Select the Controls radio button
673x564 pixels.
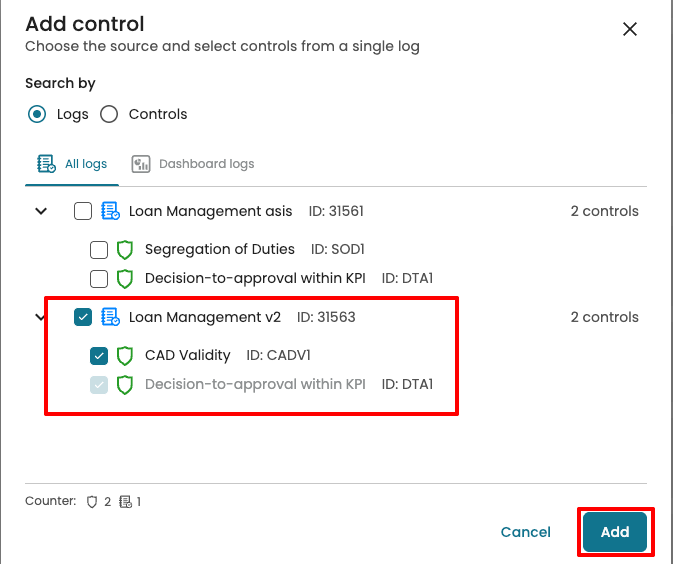tap(109, 114)
